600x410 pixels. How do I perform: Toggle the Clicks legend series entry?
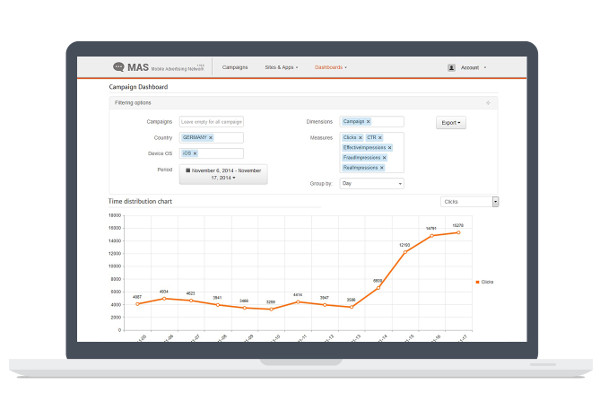click(484, 282)
